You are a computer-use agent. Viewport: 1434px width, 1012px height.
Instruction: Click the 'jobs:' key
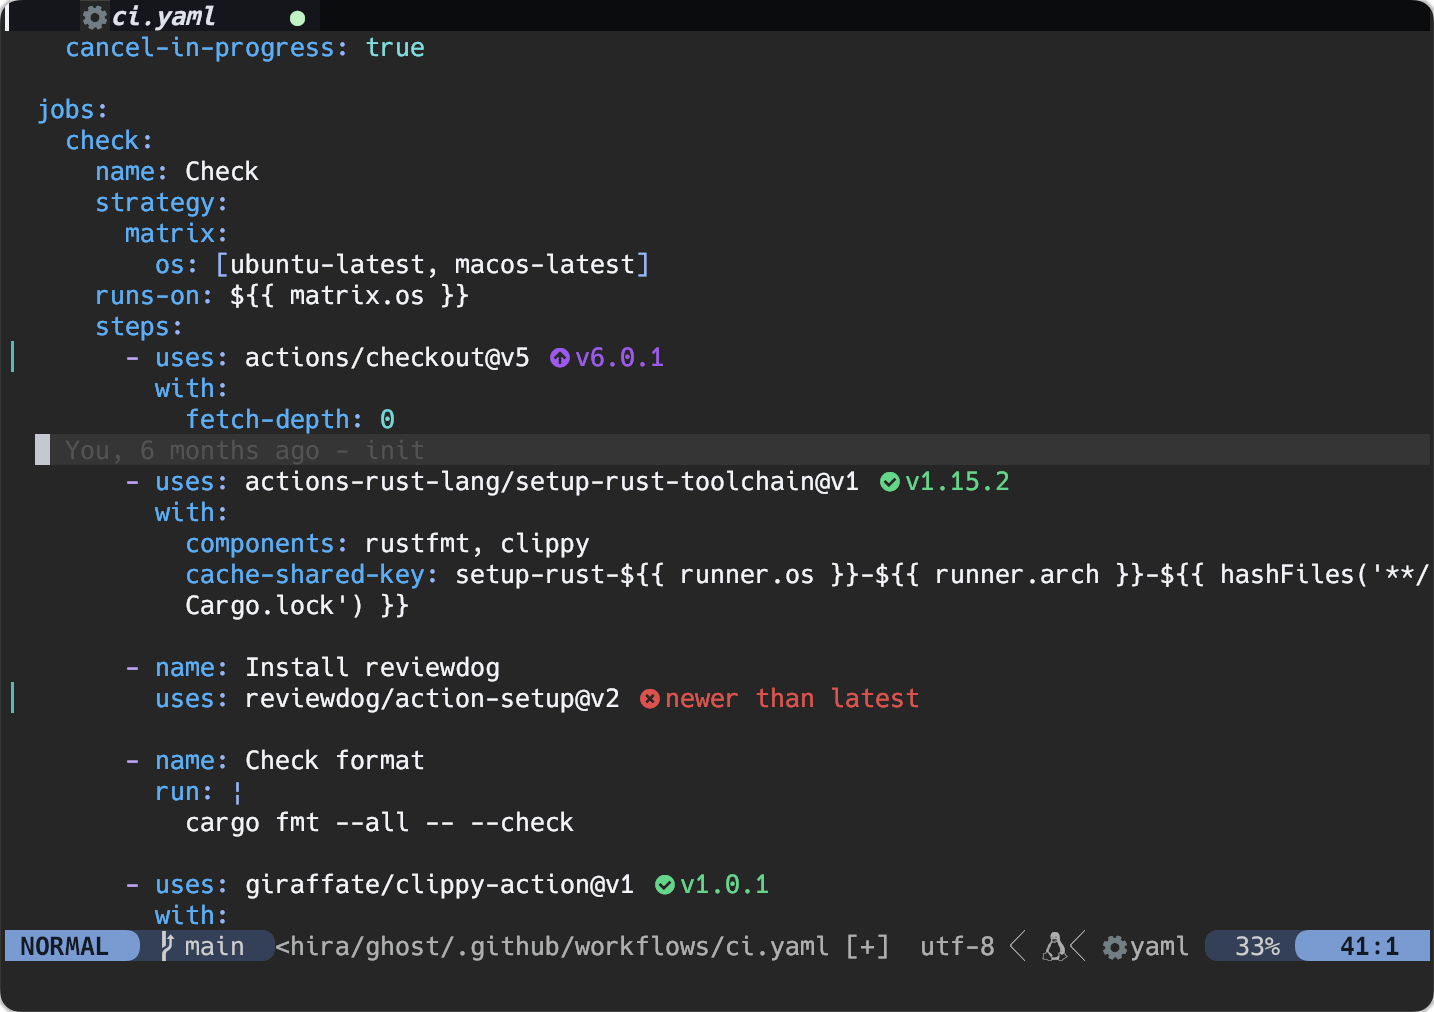[x=72, y=110]
